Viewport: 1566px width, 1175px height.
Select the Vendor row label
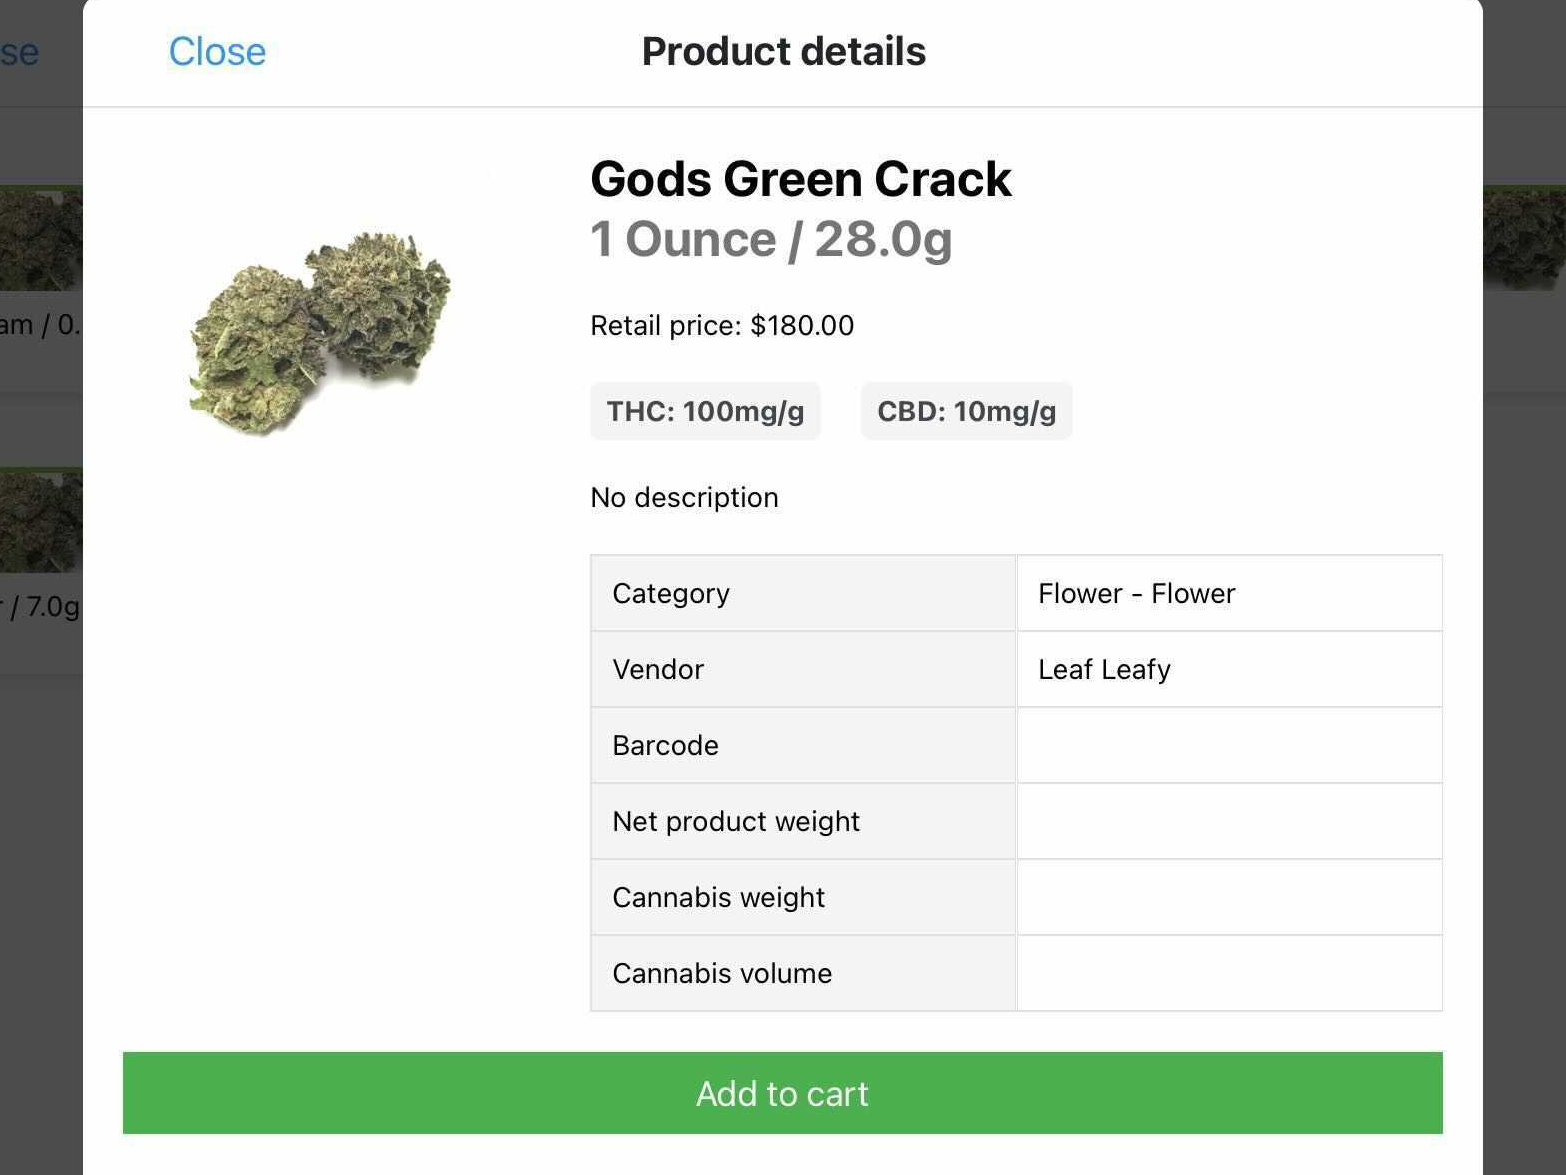pyautogui.click(x=658, y=670)
